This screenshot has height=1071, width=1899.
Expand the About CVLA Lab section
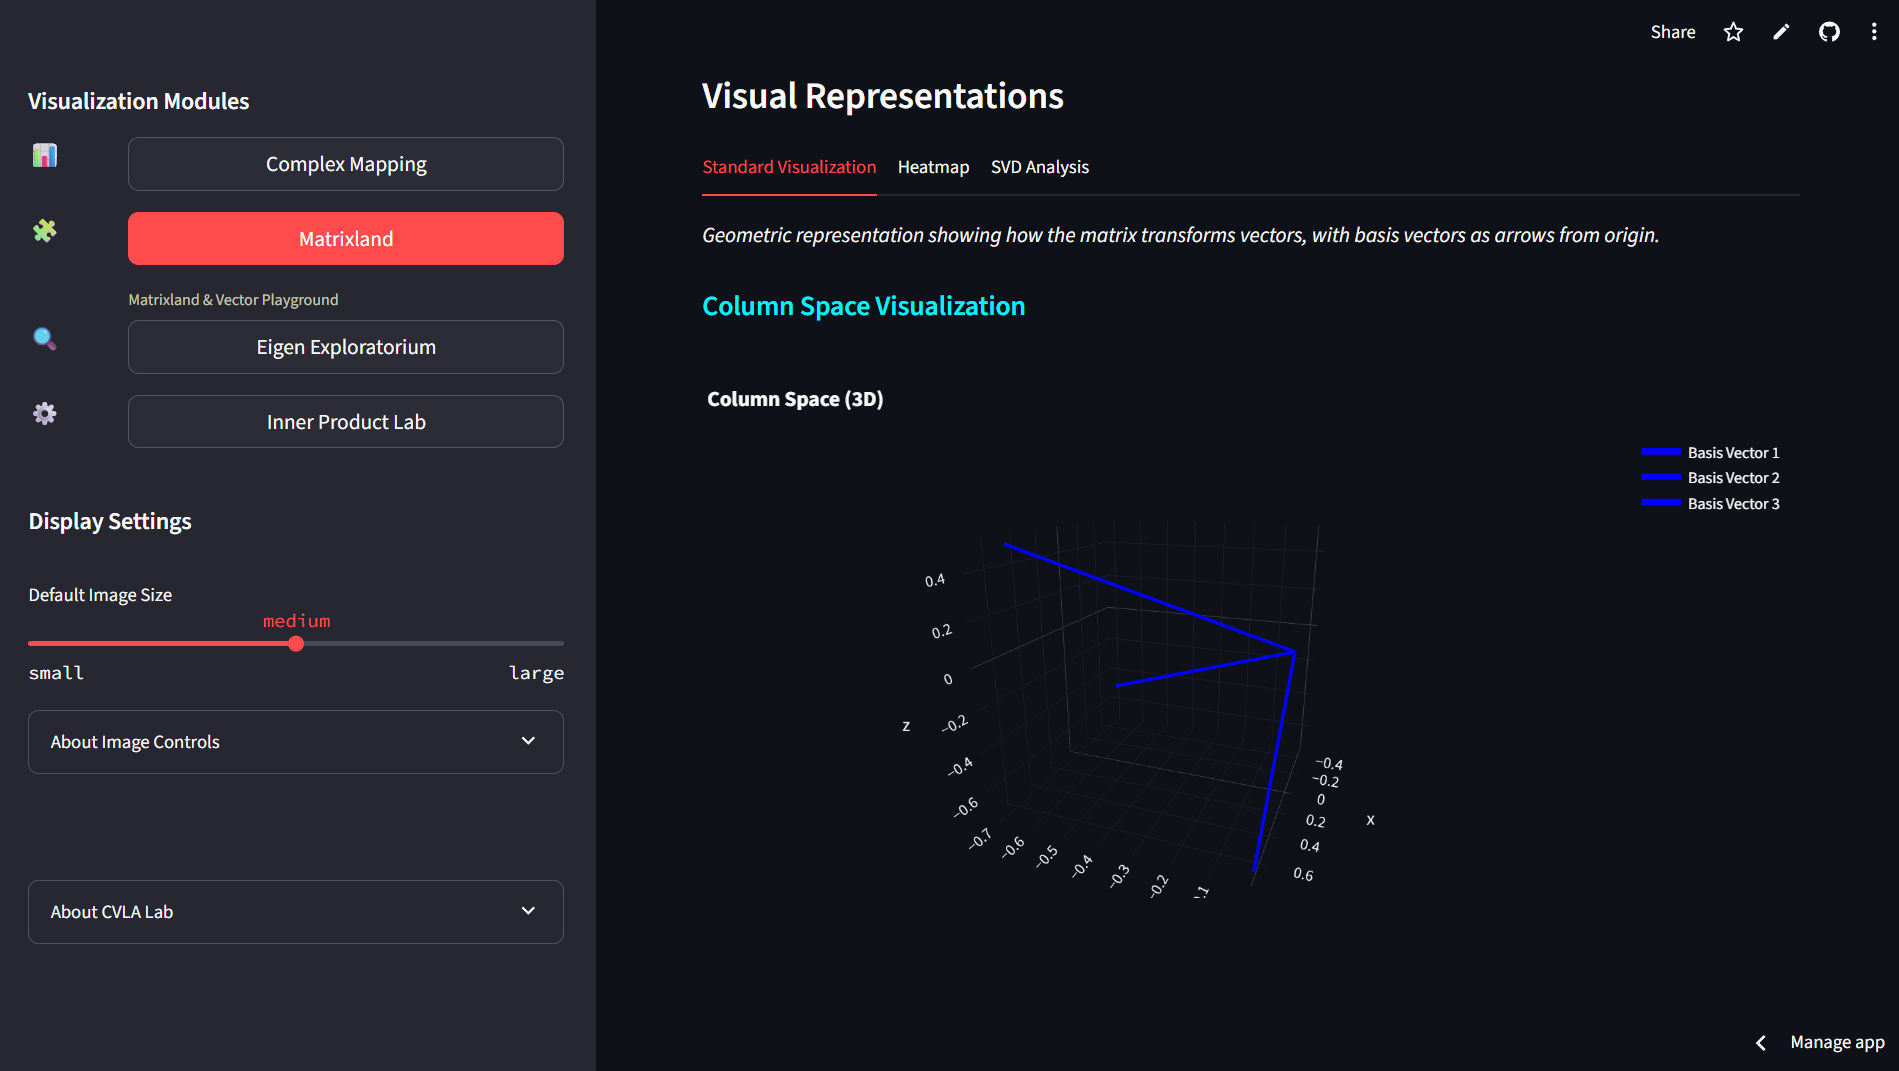pyautogui.click(x=295, y=911)
